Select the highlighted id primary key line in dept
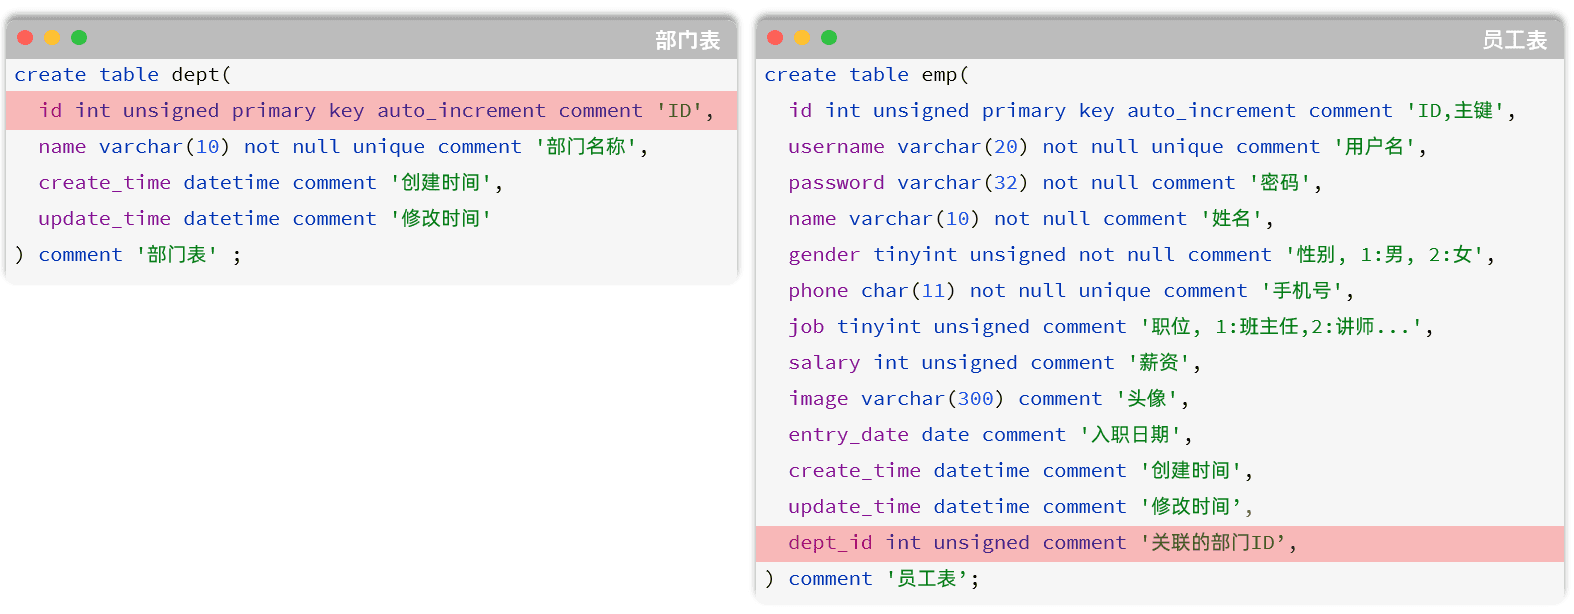 376,111
